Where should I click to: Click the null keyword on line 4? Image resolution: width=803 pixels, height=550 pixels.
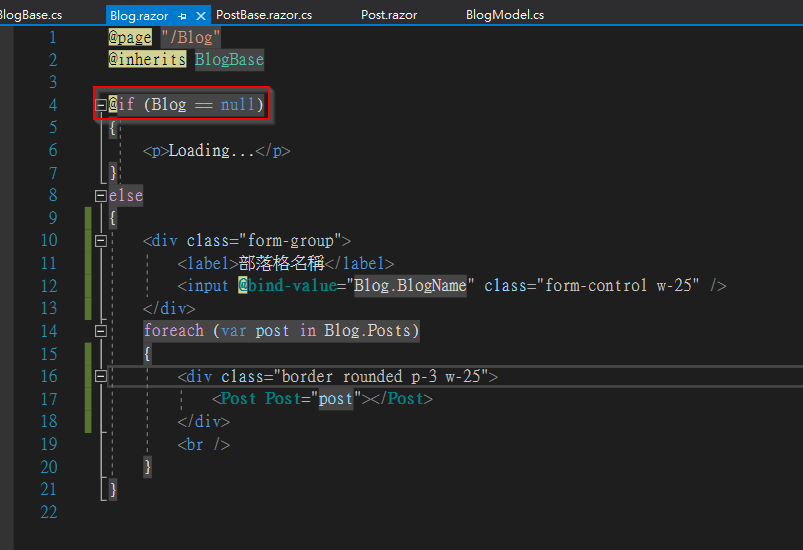(x=238, y=104)
